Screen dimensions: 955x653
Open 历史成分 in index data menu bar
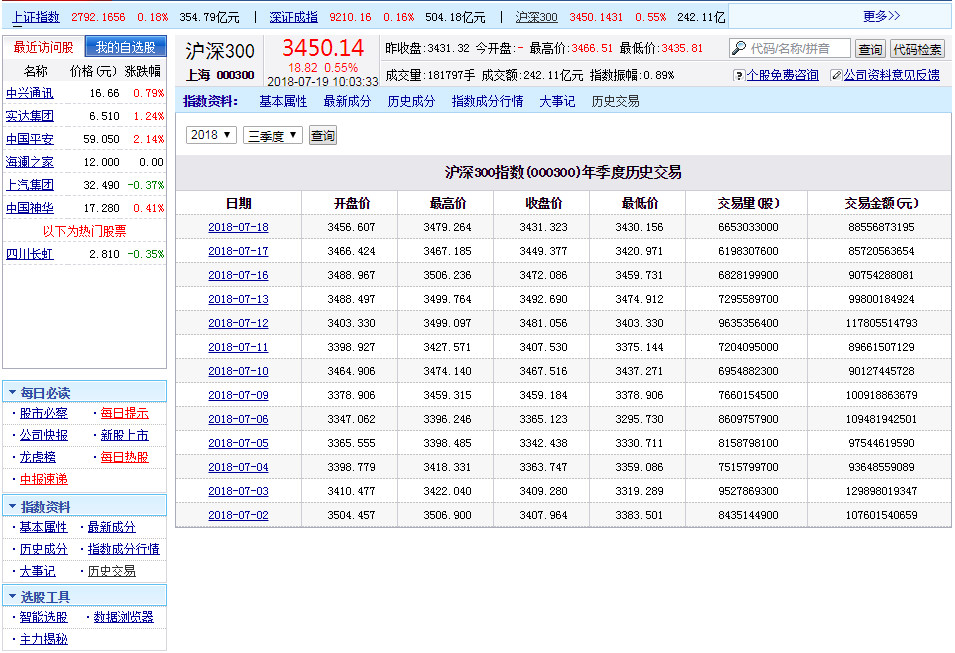pos(411,101)
